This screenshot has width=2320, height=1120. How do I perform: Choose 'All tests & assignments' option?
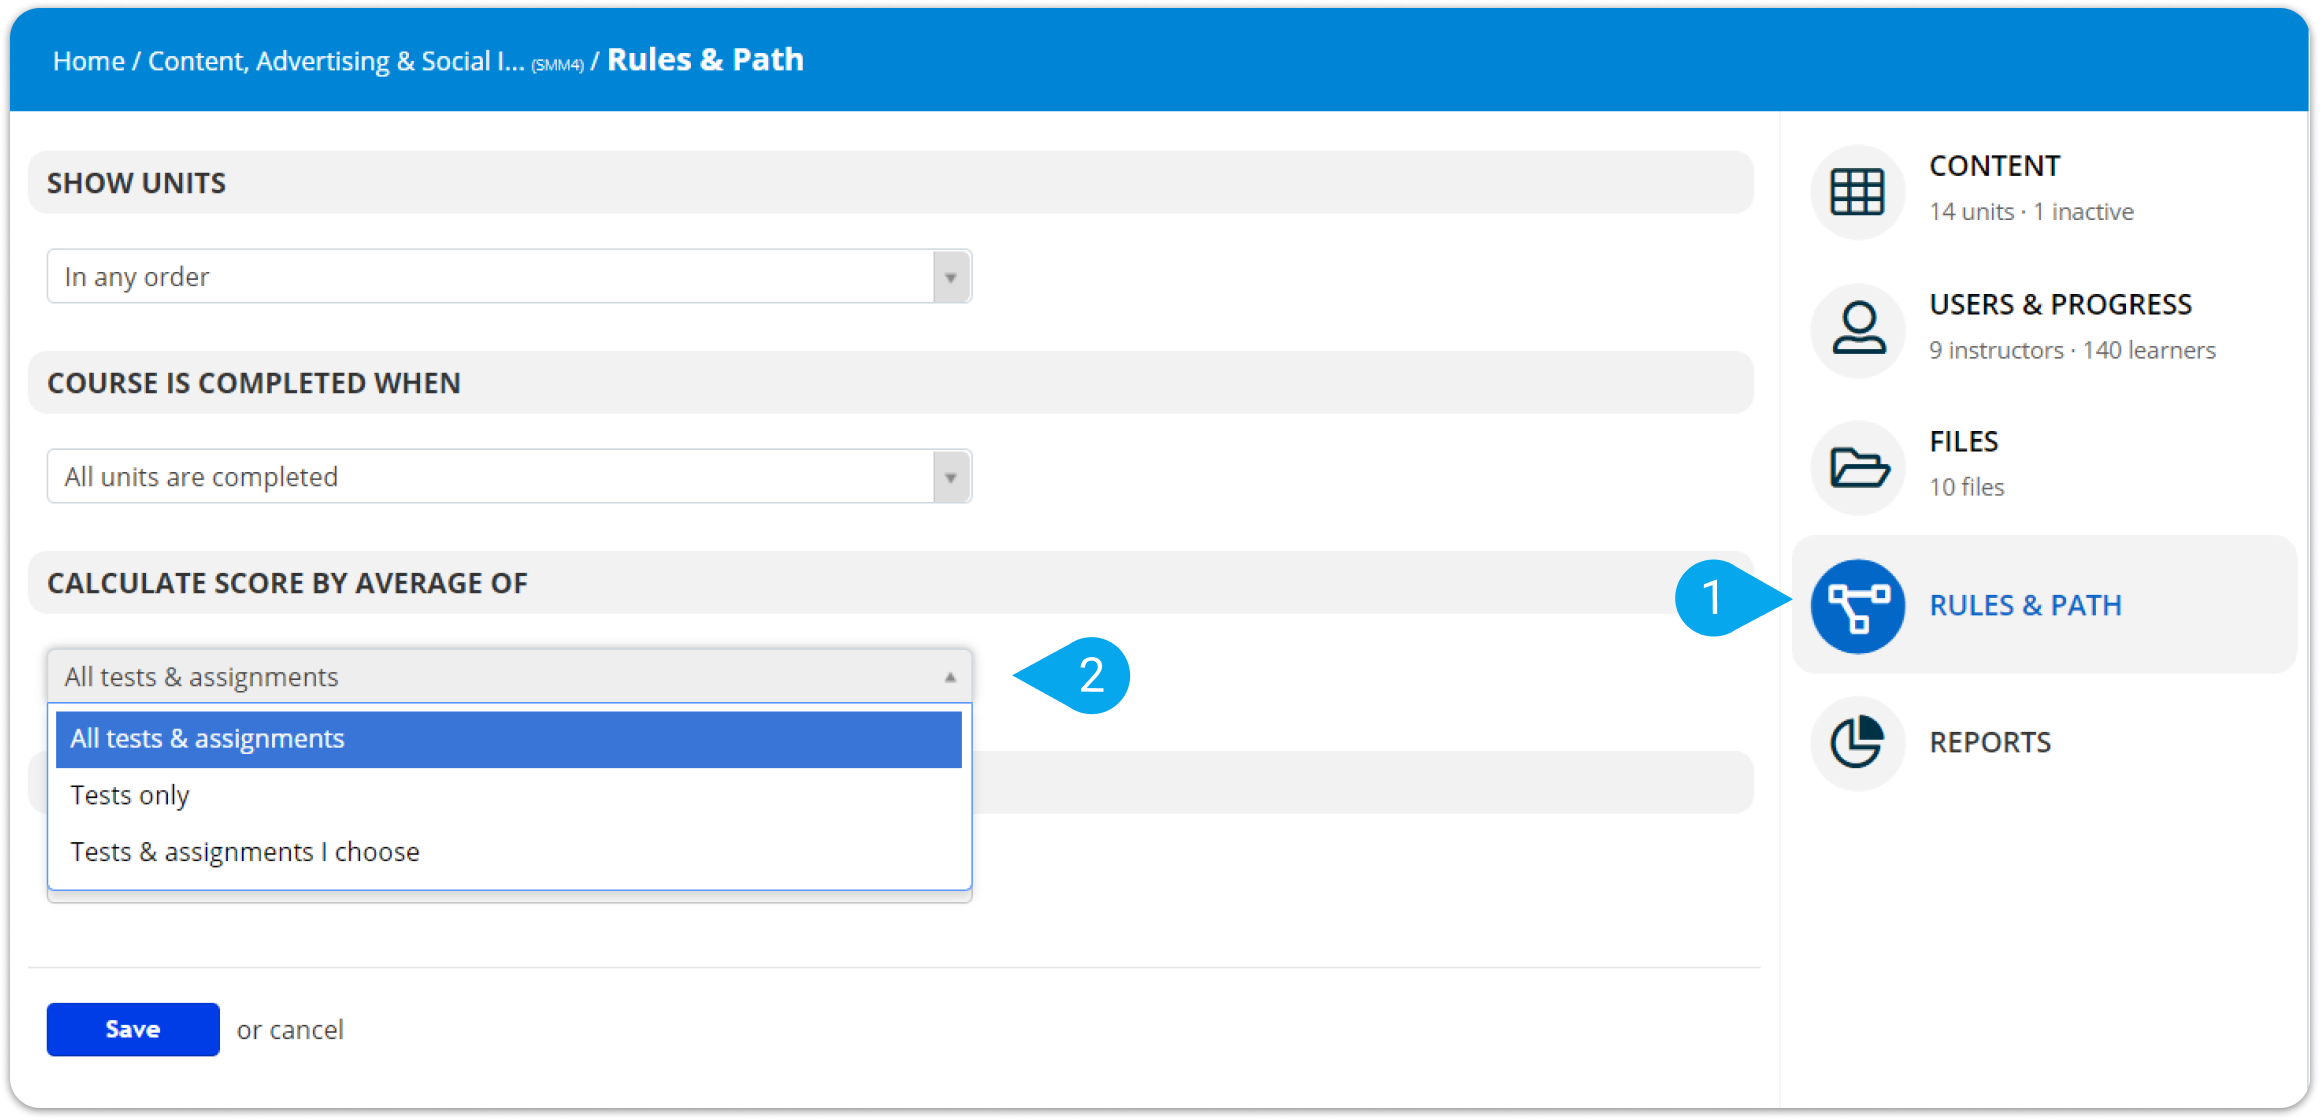pyautogui.click(x=508, y=739)
